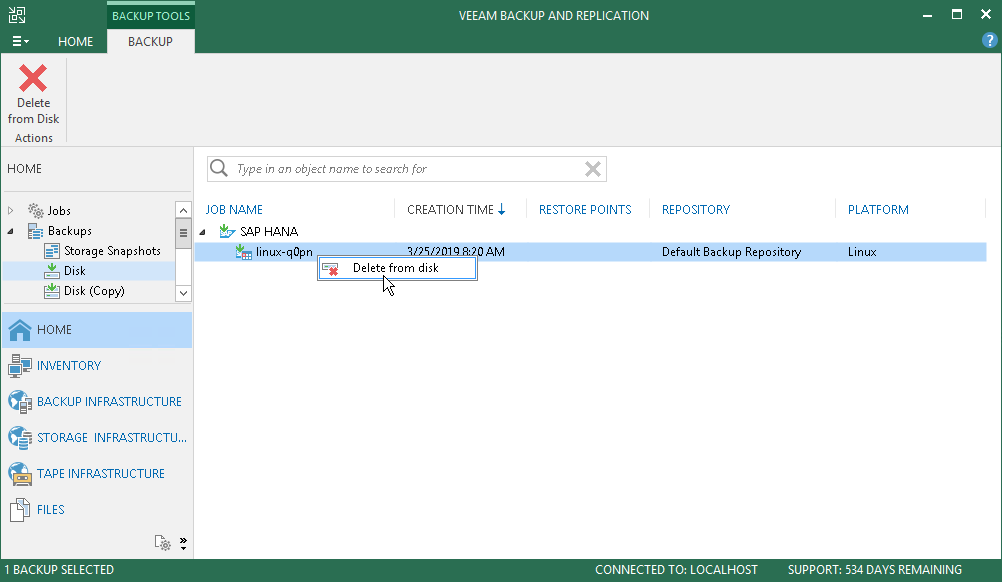Viewport: 1002px width, 582px height.
Task: Sort by JOB NAME column header
Action: pyautogui.click(x=234, y=210)
